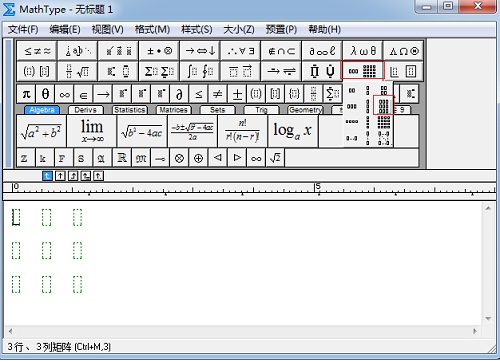The width and height of the screenshot is (500, 362).
Task: Select the right-aligned tab stop
Action: 73,176
